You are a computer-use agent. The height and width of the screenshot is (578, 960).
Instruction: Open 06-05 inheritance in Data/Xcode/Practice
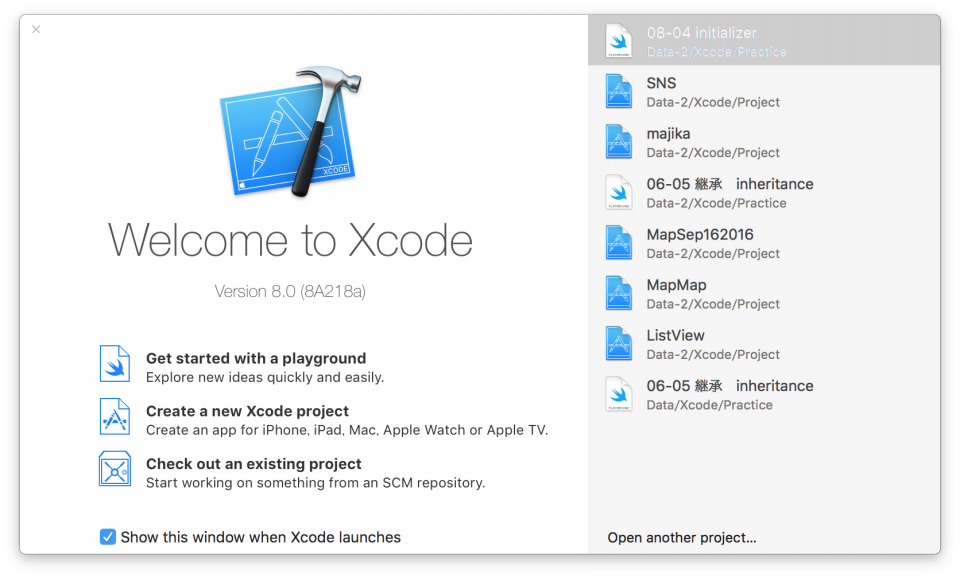coord(730,394)
